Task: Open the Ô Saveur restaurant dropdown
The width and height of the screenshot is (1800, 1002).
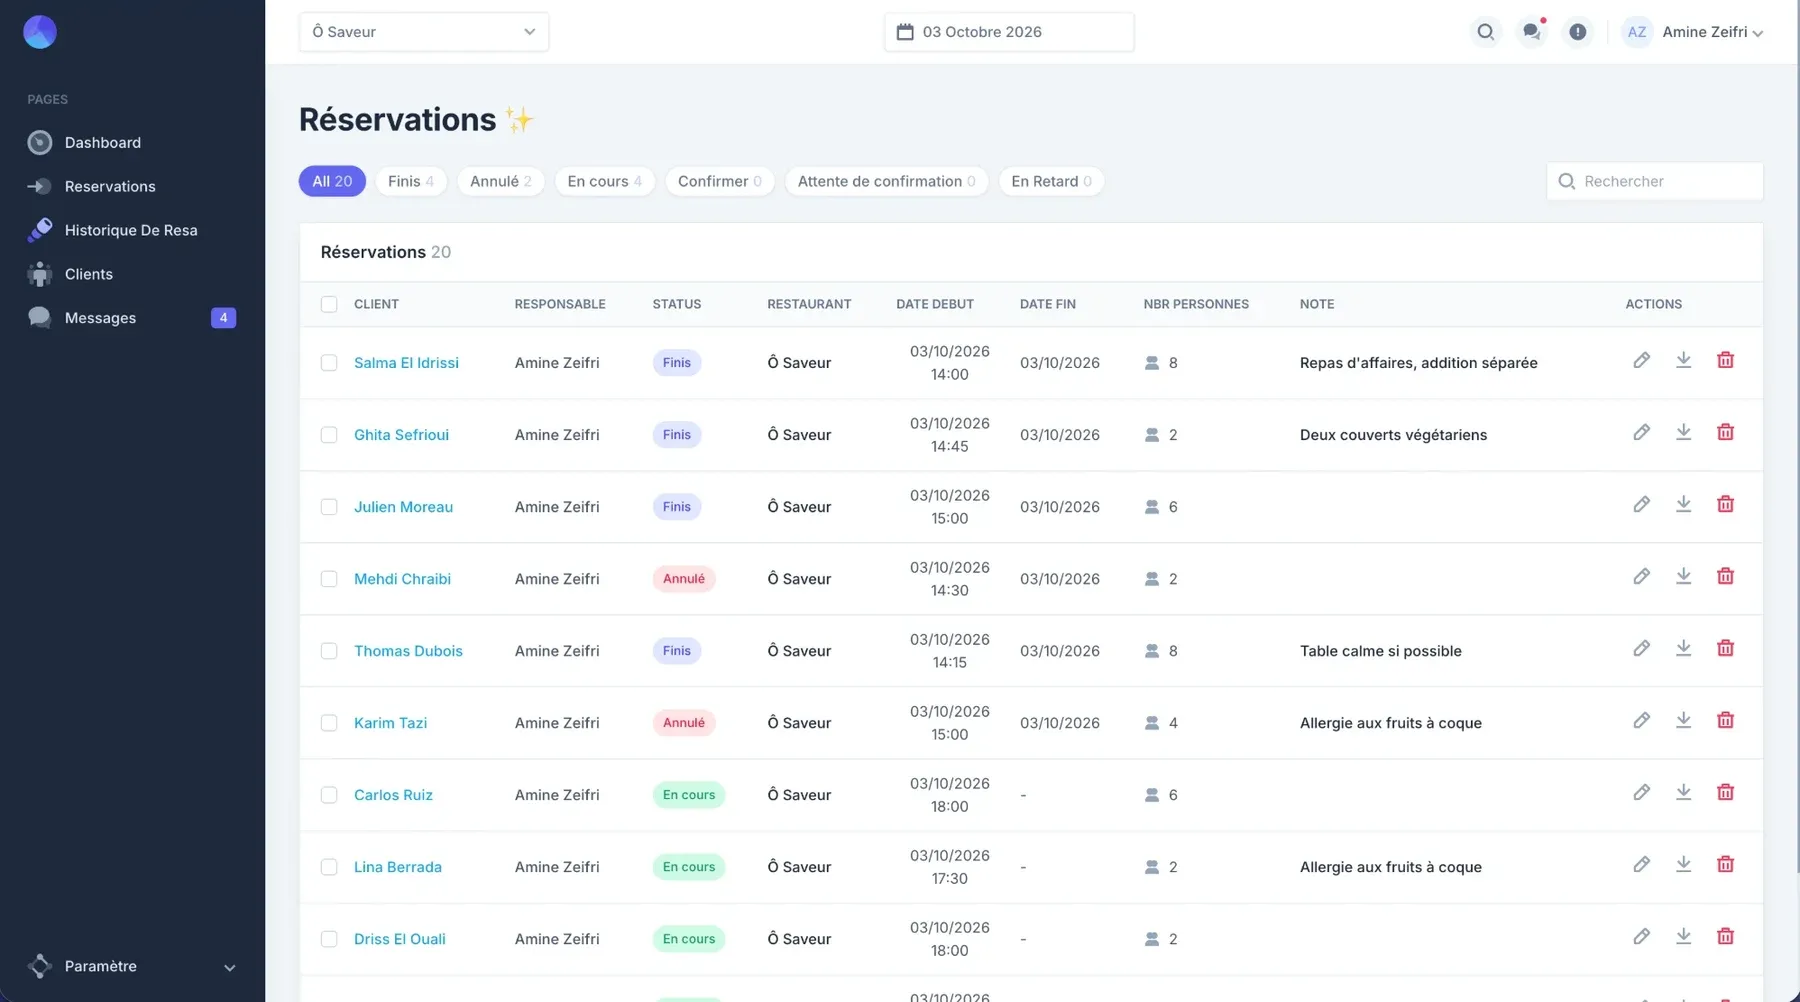Action: click(424, 32)
